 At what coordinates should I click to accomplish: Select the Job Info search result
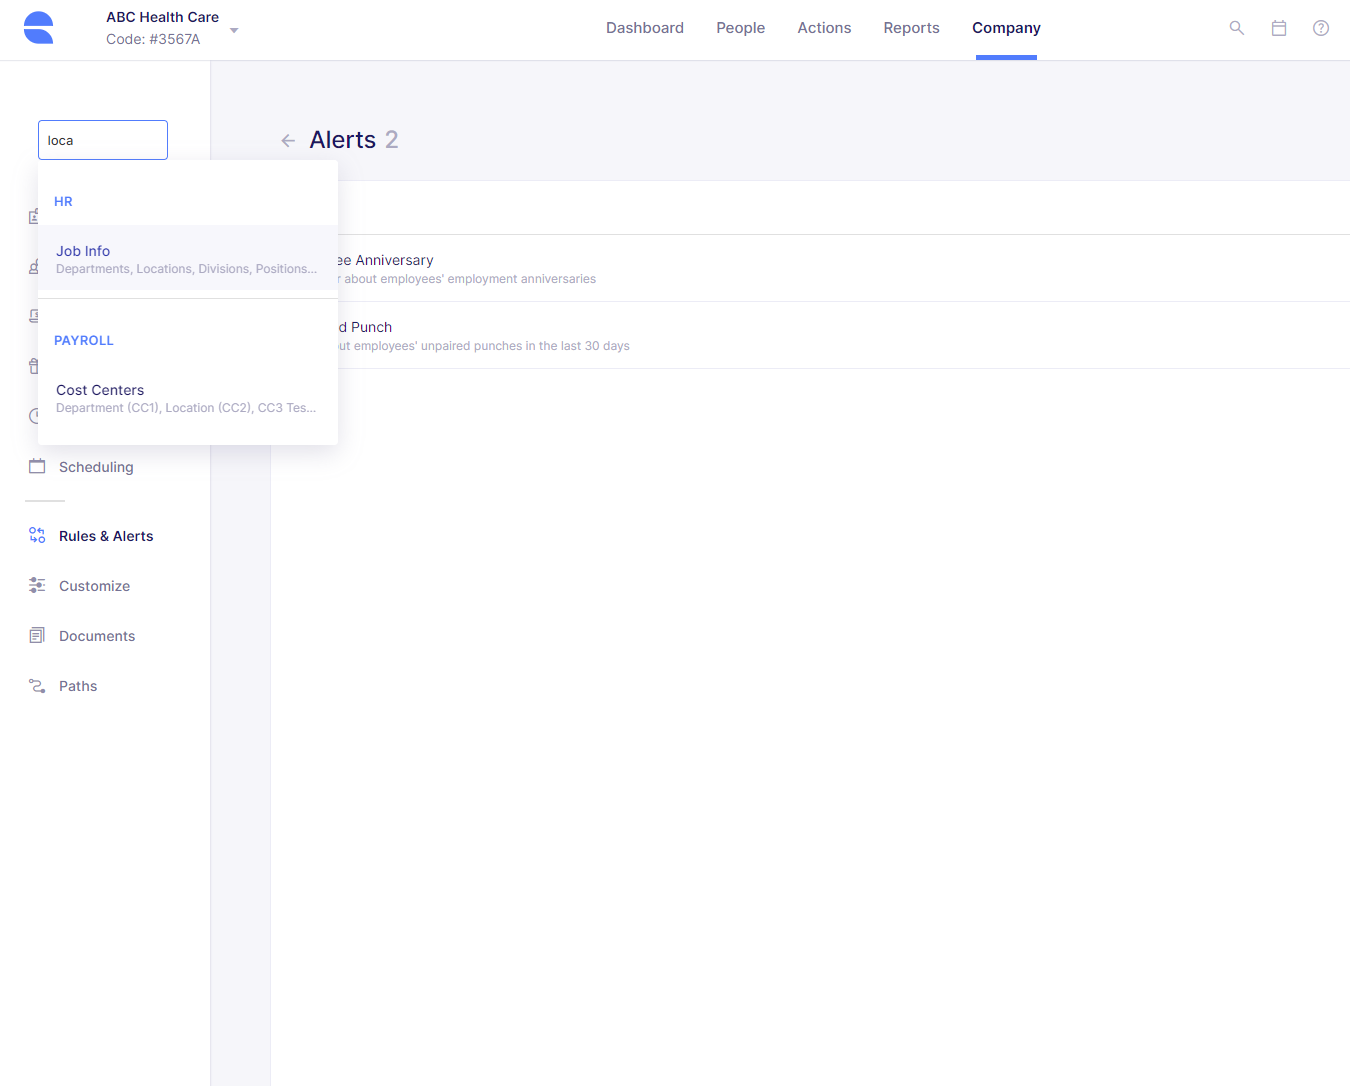[188, 259]
